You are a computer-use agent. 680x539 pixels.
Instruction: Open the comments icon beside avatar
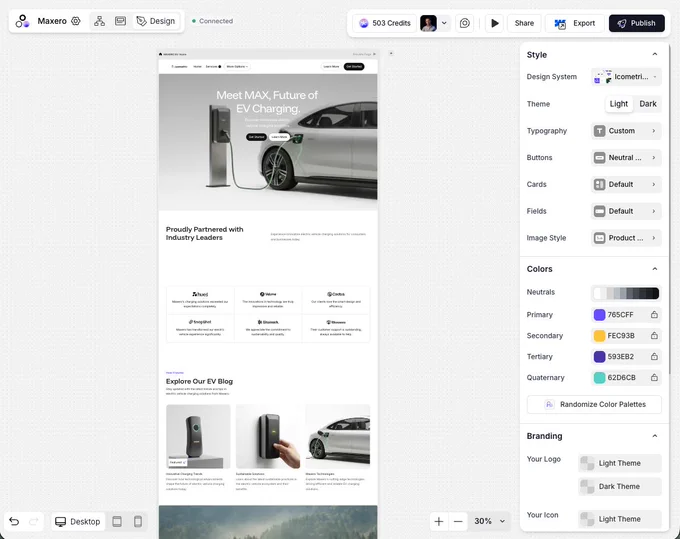tap(464, 23)
